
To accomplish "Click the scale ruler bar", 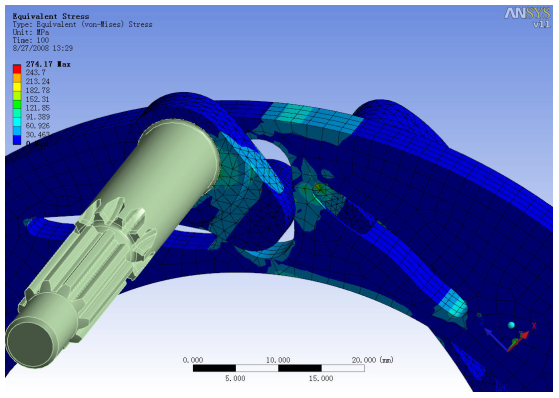I will click(278, 368).
